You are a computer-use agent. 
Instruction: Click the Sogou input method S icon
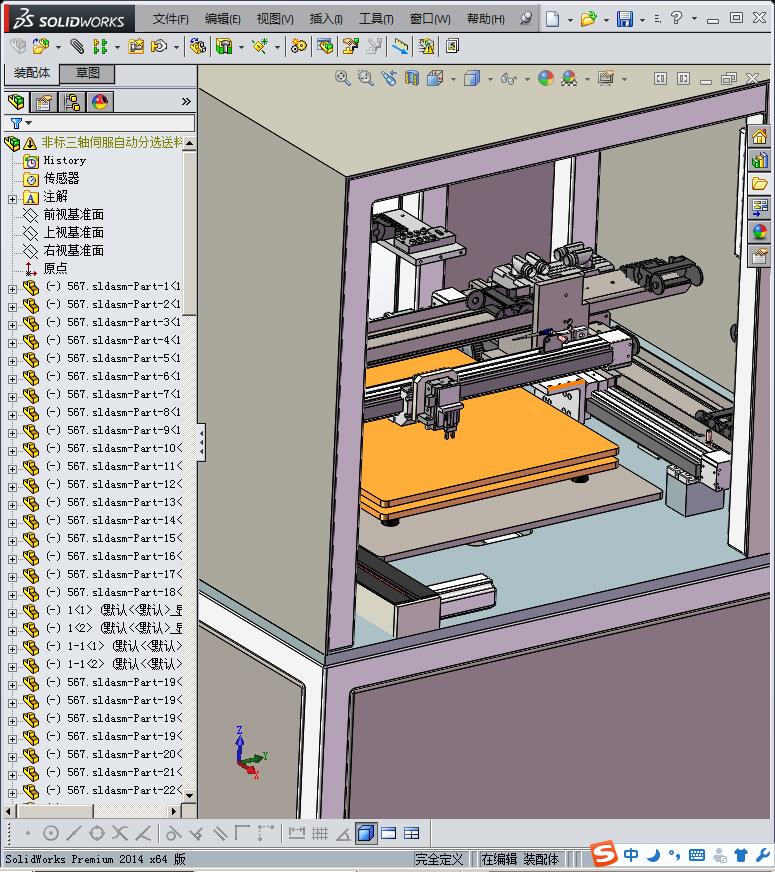(x=604, y=854)
